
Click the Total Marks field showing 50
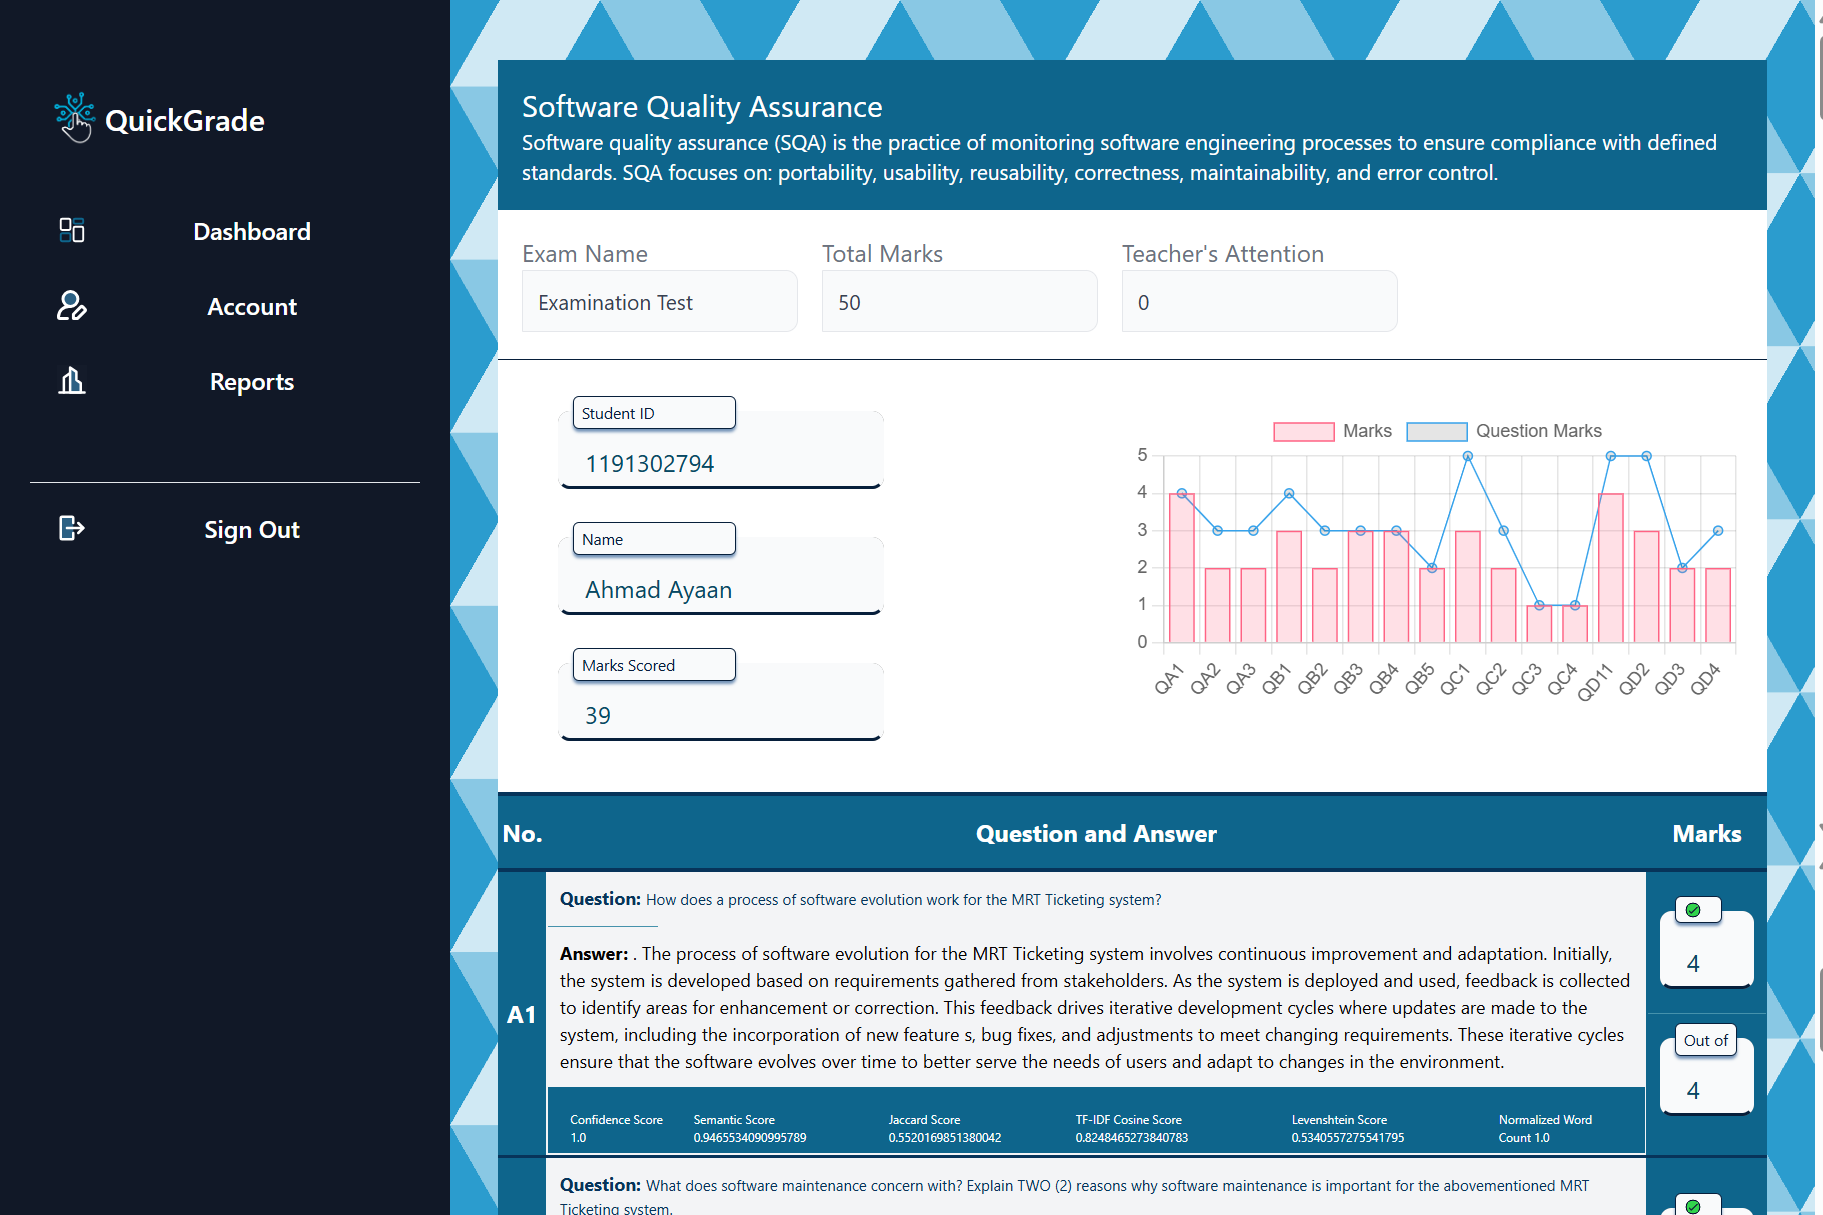960,302
